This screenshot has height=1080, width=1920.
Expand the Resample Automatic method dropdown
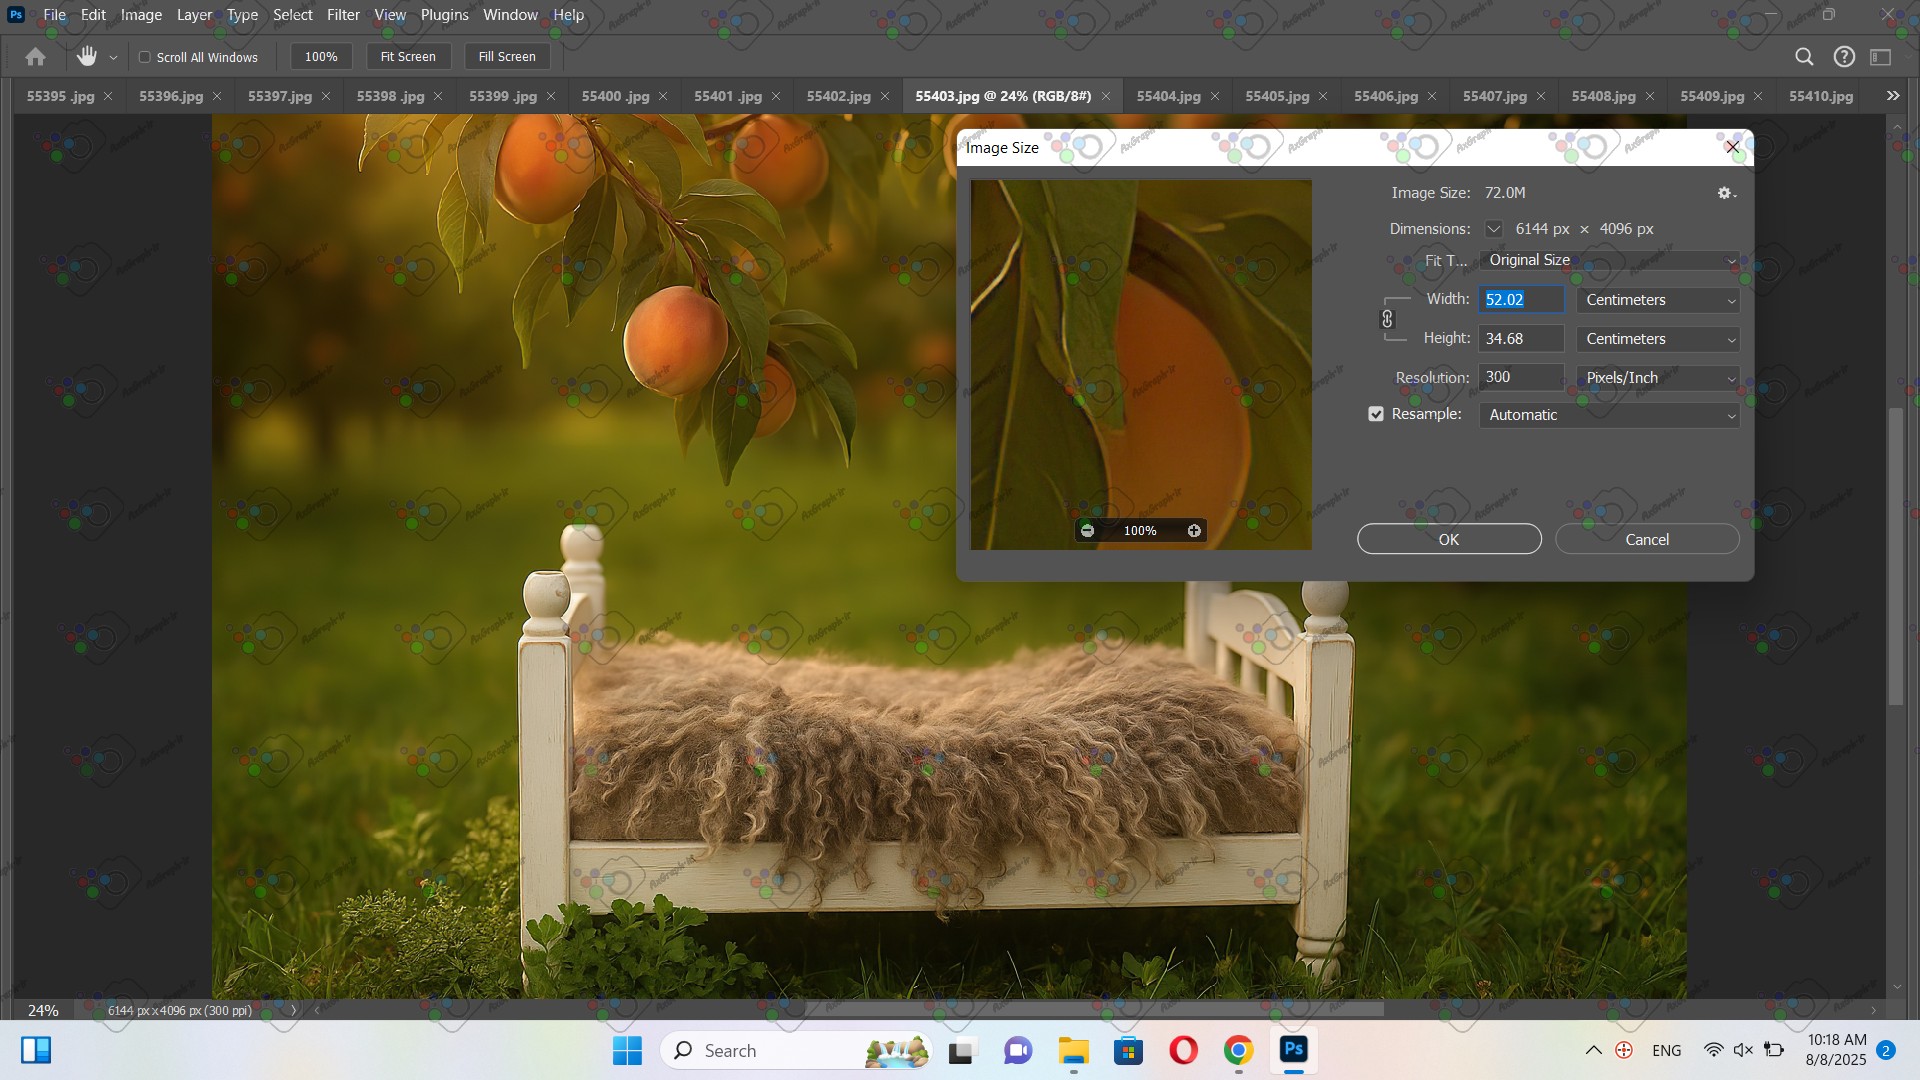1609,415
